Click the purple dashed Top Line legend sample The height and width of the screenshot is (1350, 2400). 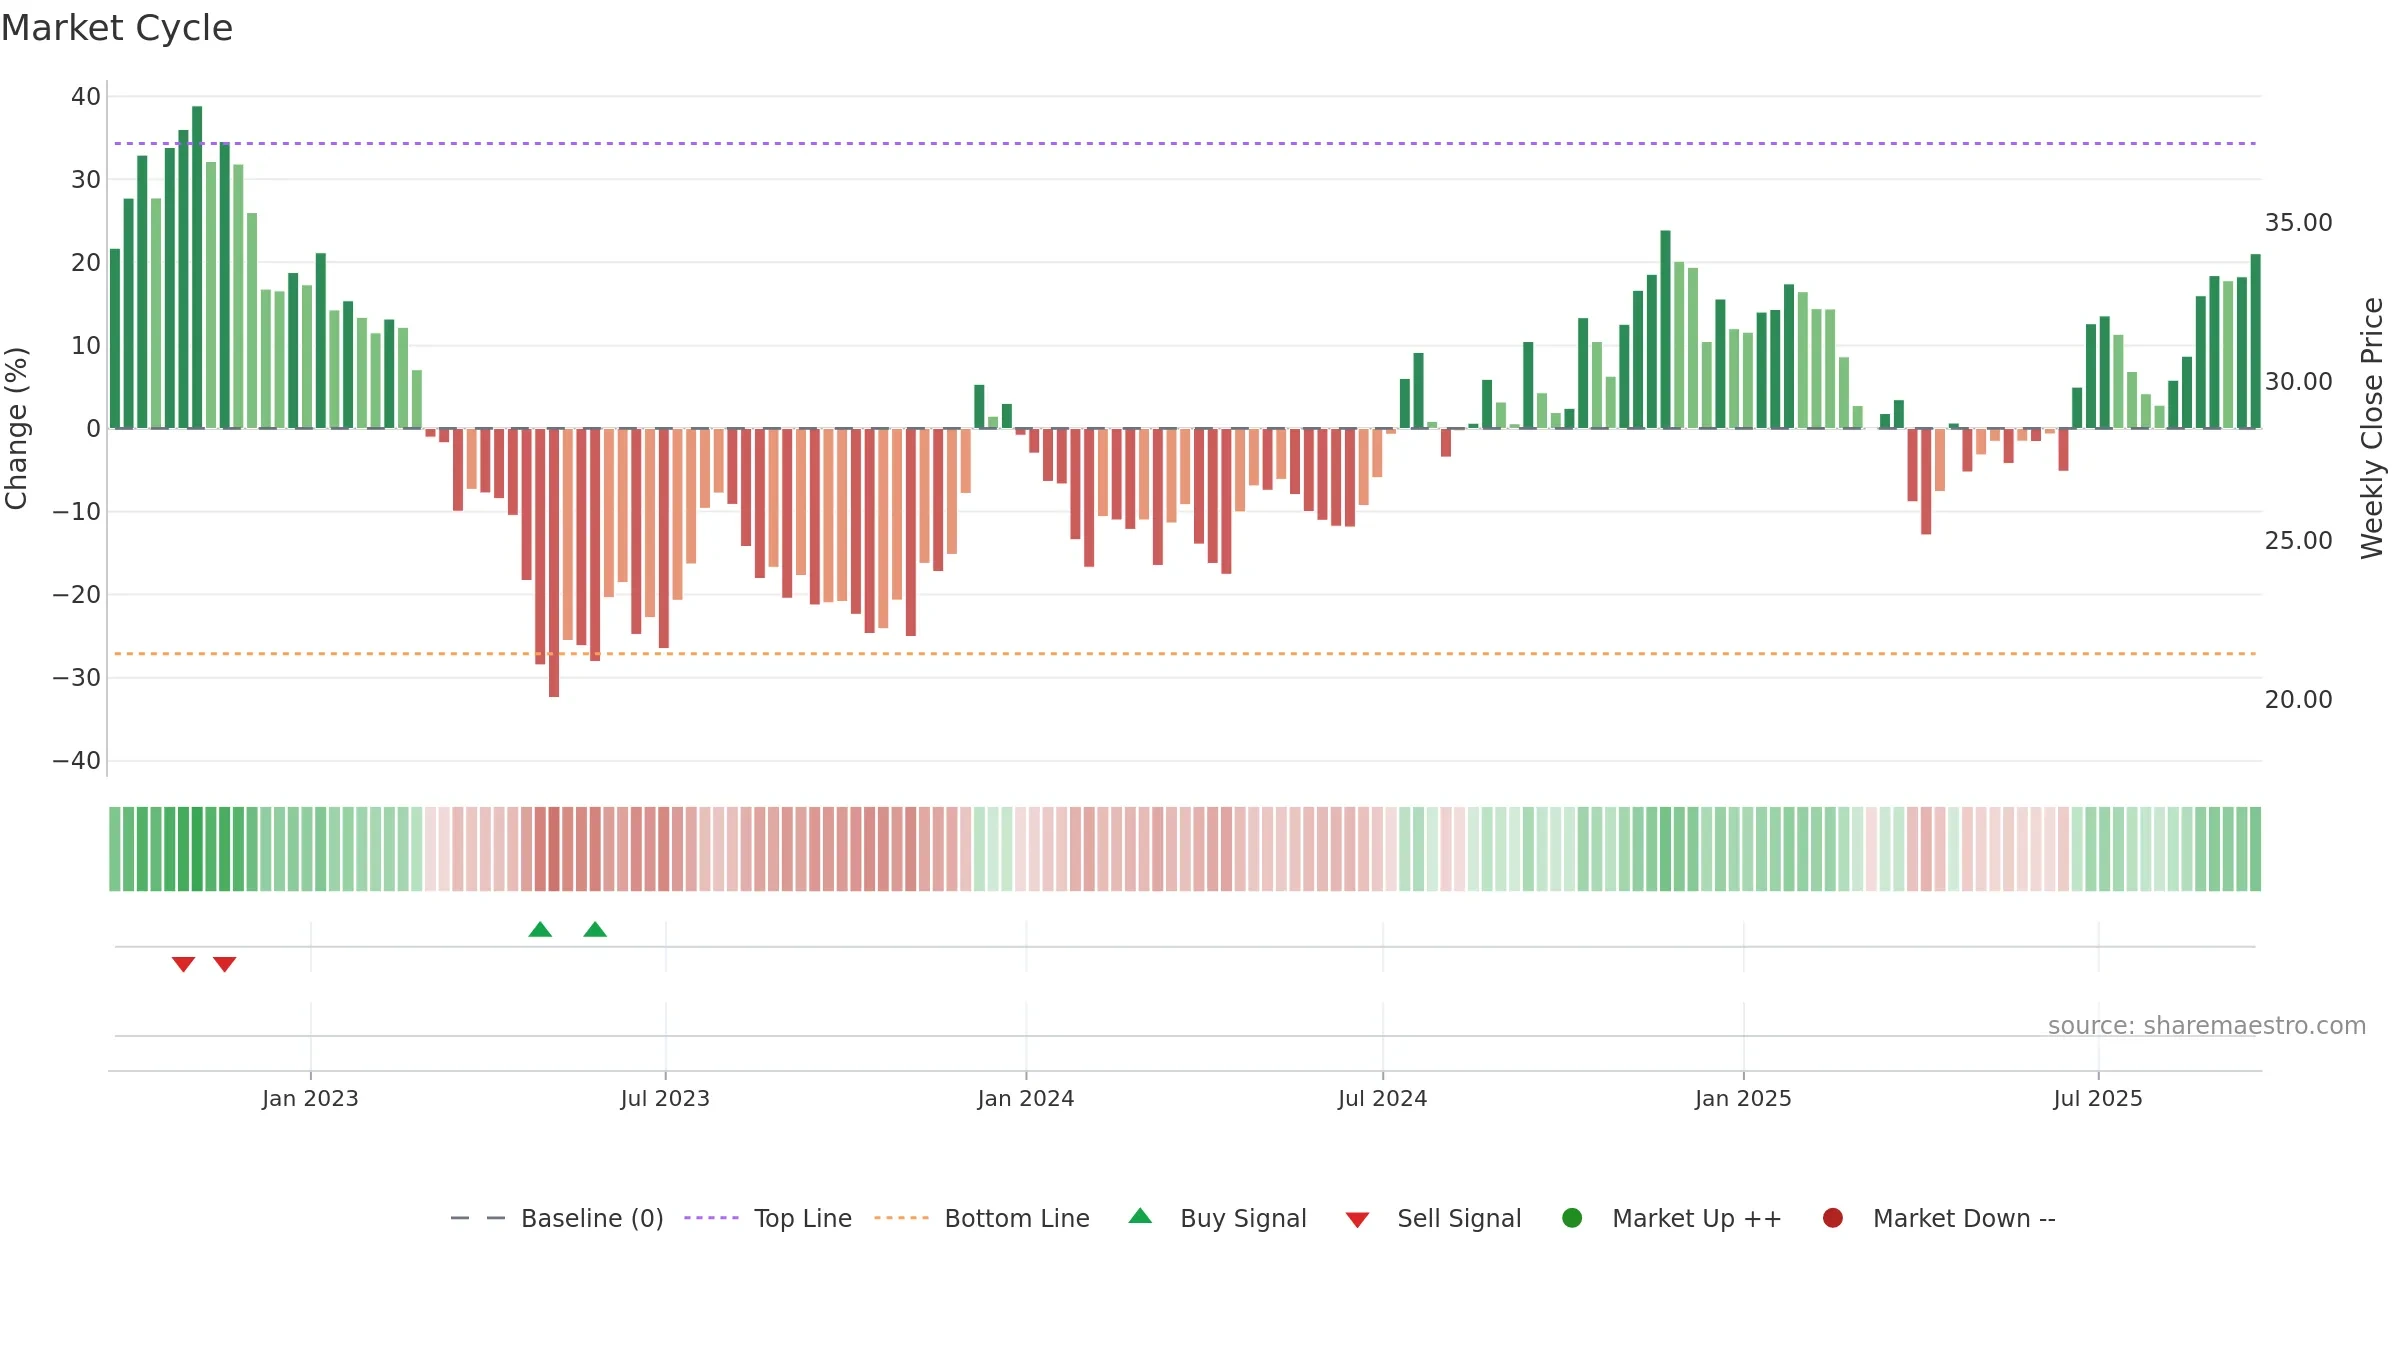point(711,1218)
